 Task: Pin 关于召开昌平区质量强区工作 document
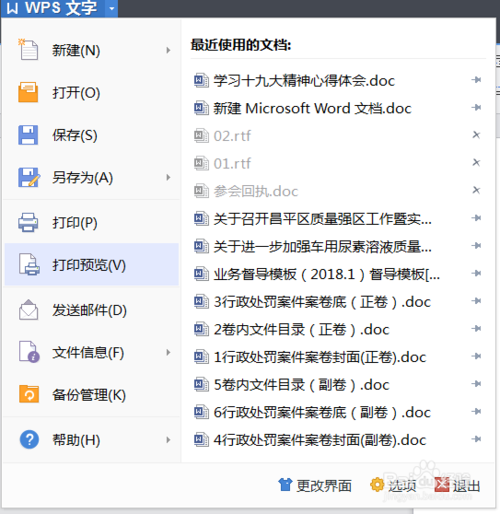click(x=476, y=218)
